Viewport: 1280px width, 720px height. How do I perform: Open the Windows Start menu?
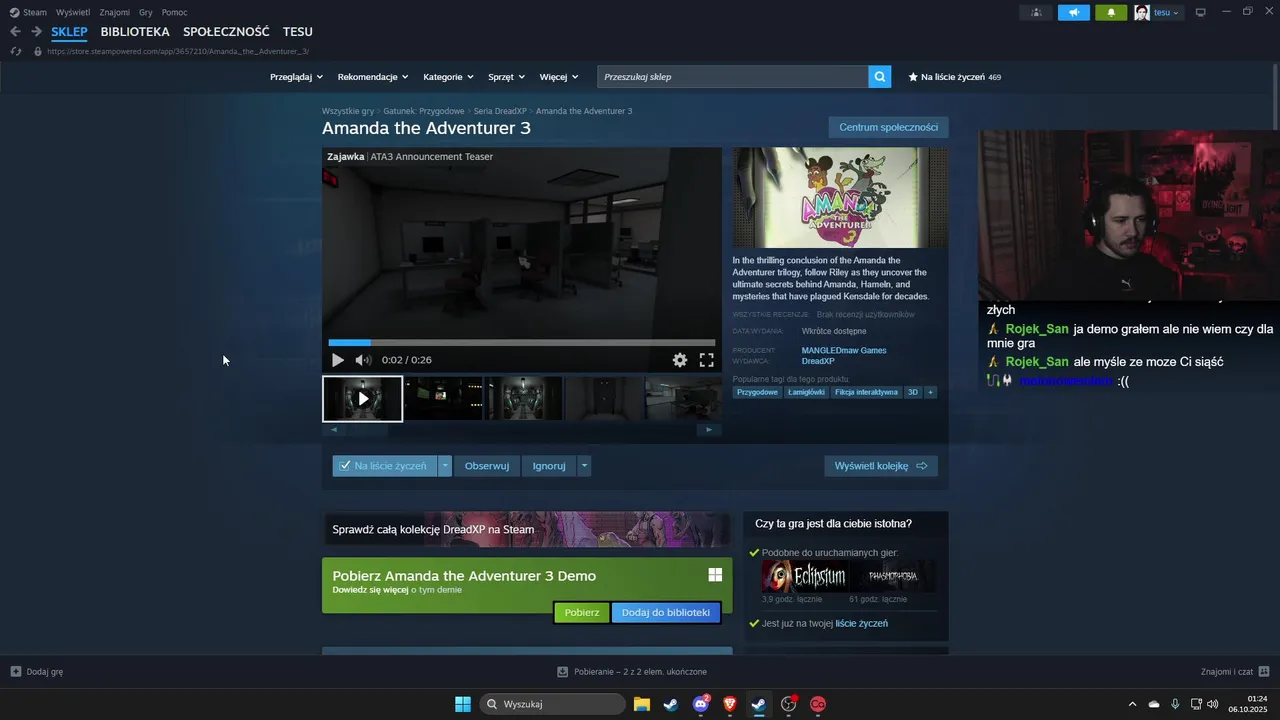(463, 704)
